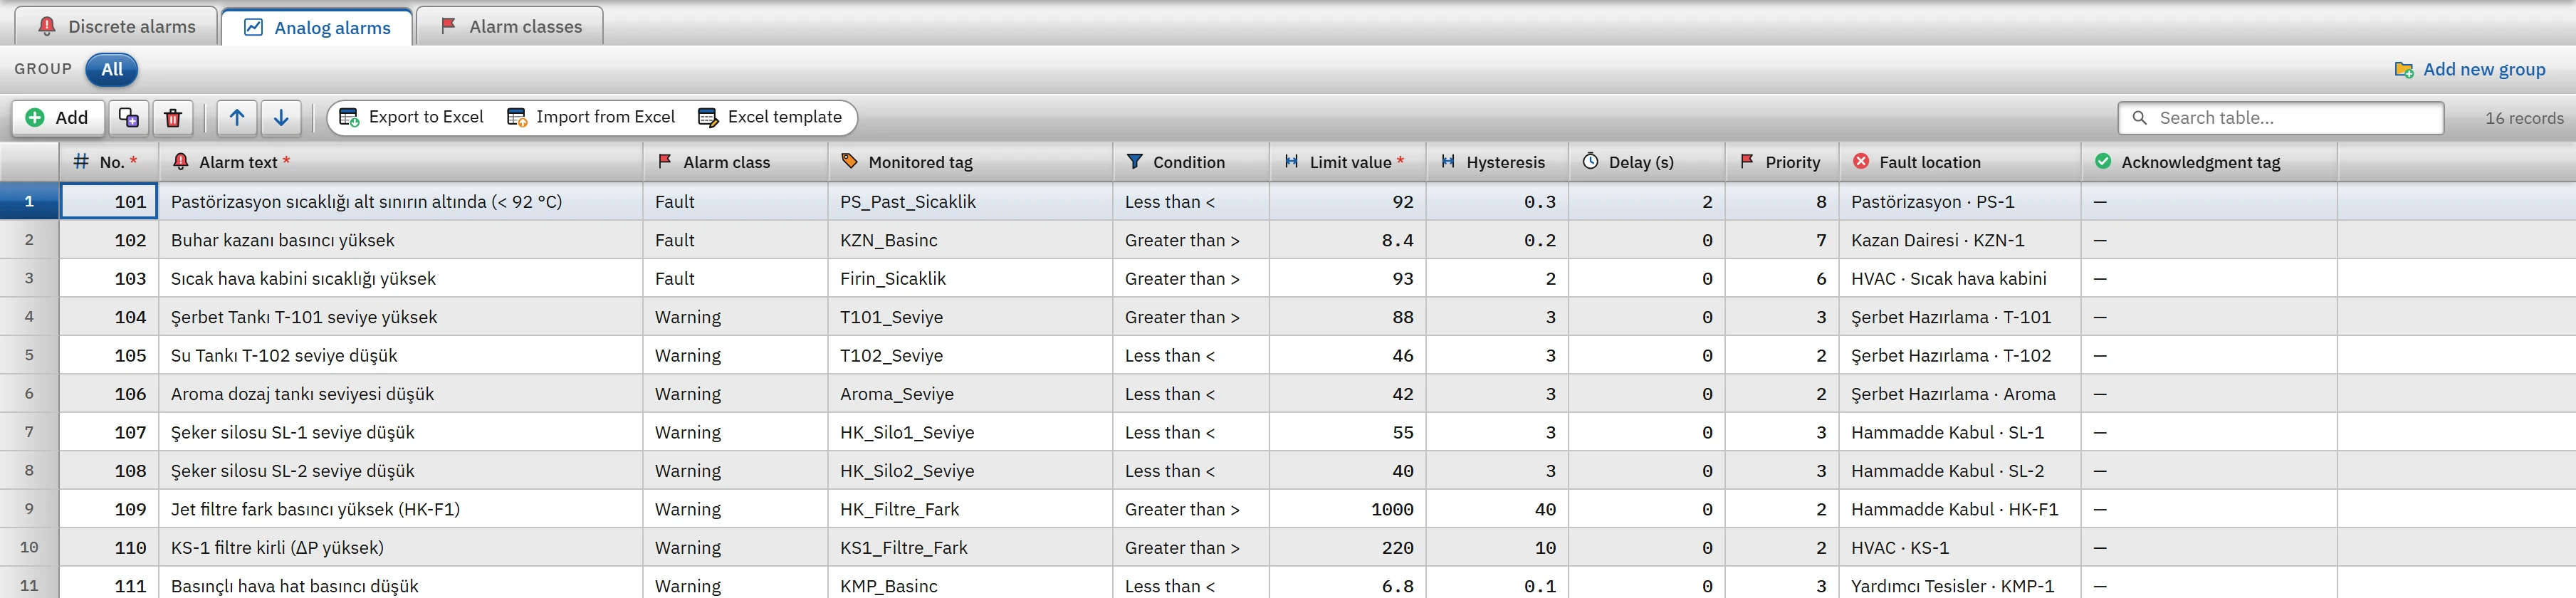Image resolution: width=2576 pixels, height=598 pixels.
Task: Click monitored tag 'KMP_Basinc'
Action: 889,586
